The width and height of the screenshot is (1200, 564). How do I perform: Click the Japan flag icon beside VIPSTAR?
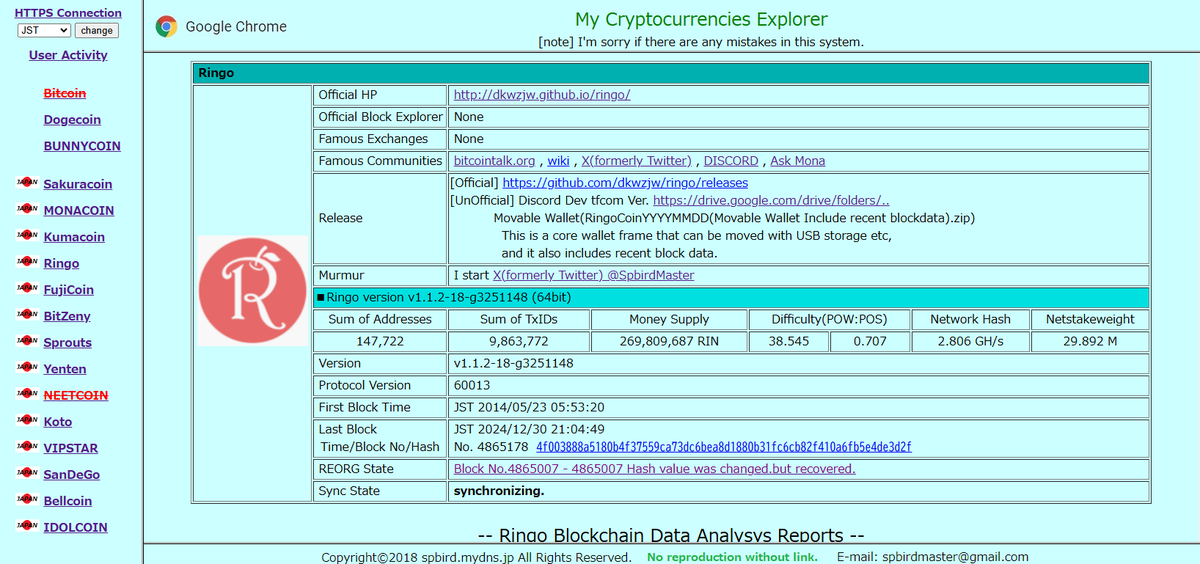point(27,447)
